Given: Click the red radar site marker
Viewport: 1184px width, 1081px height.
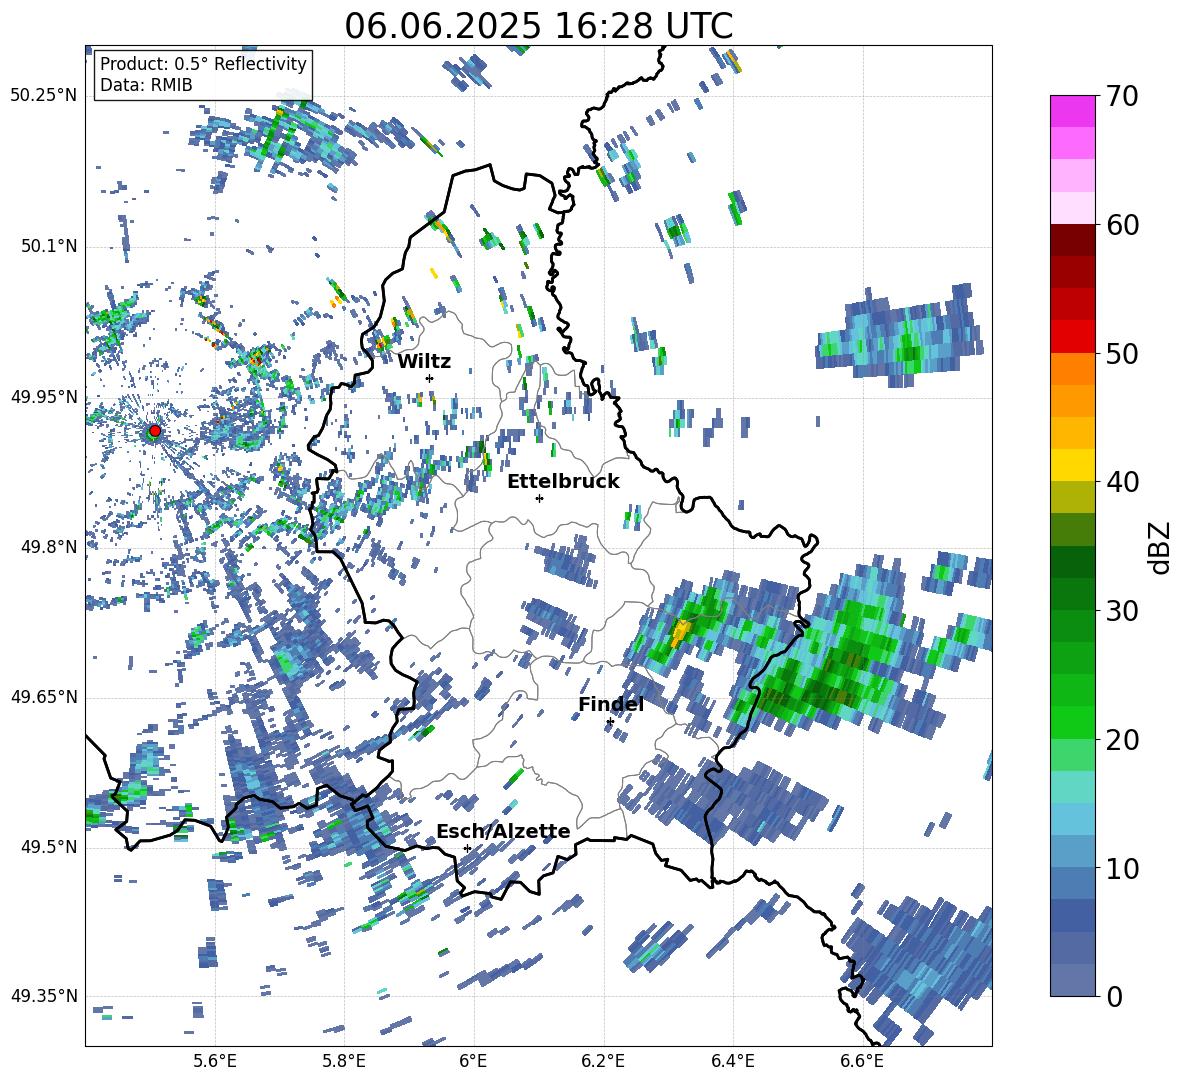Looking at the screenshot, I should pos(155,431).
